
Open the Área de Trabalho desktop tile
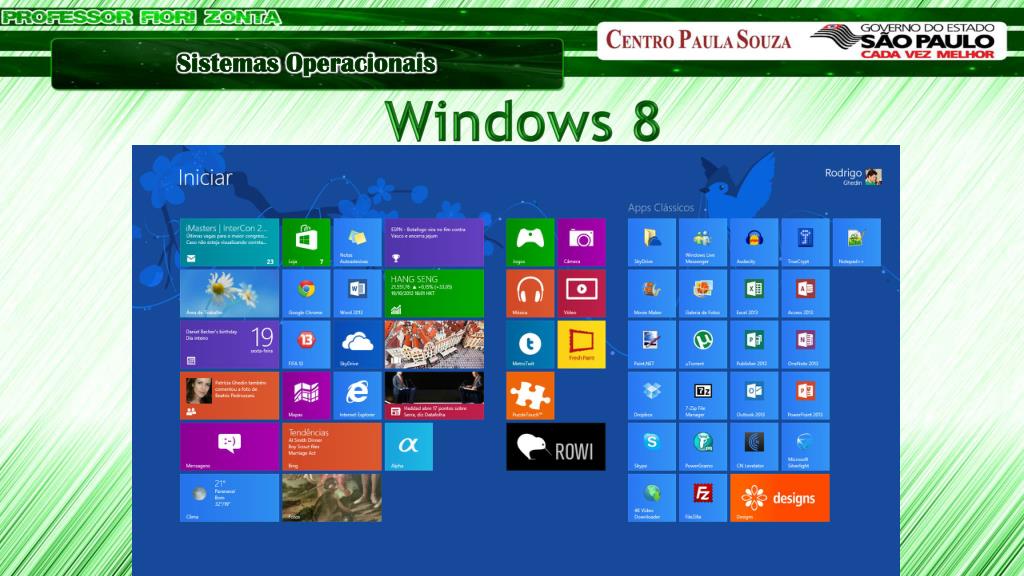tap(229, 293)
